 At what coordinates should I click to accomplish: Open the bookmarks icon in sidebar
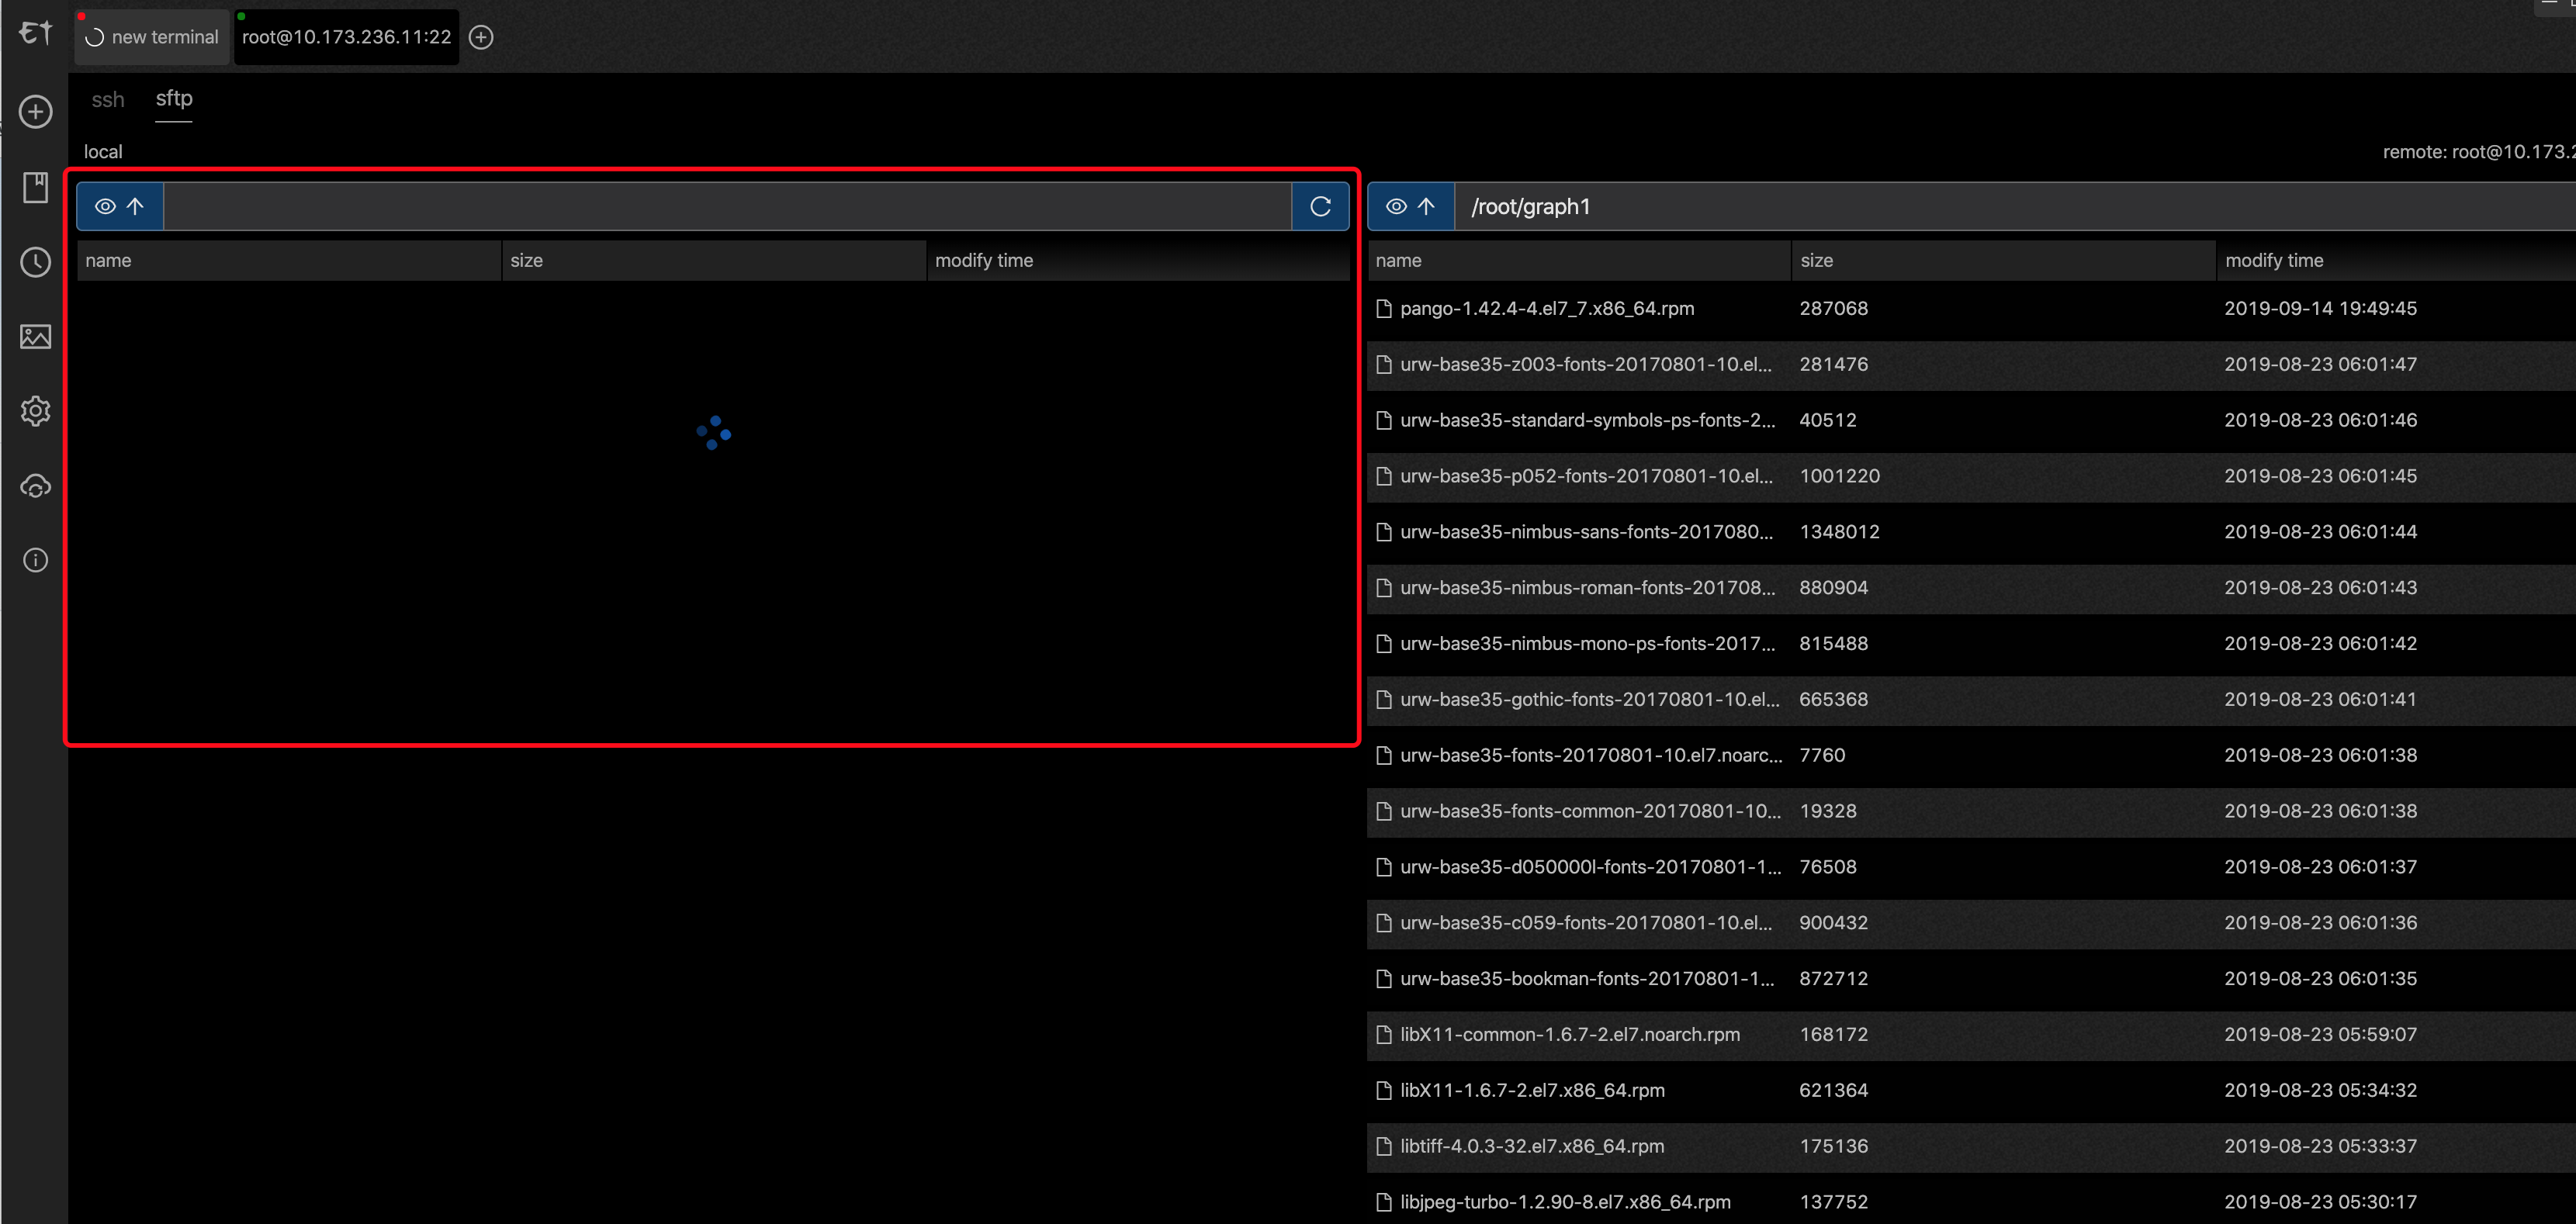pyautogui.click(x=36, y=187)
